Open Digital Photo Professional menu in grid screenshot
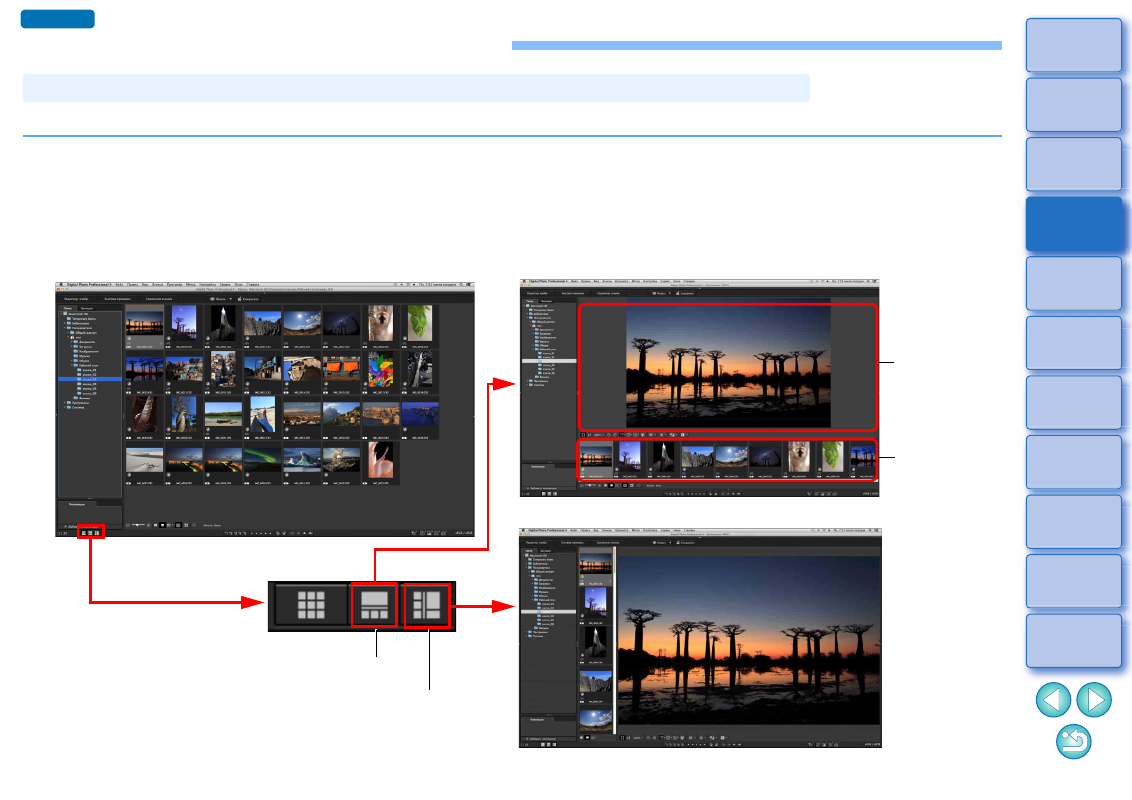This screenshot has width=1132, height=800. [x=89, y=285]
